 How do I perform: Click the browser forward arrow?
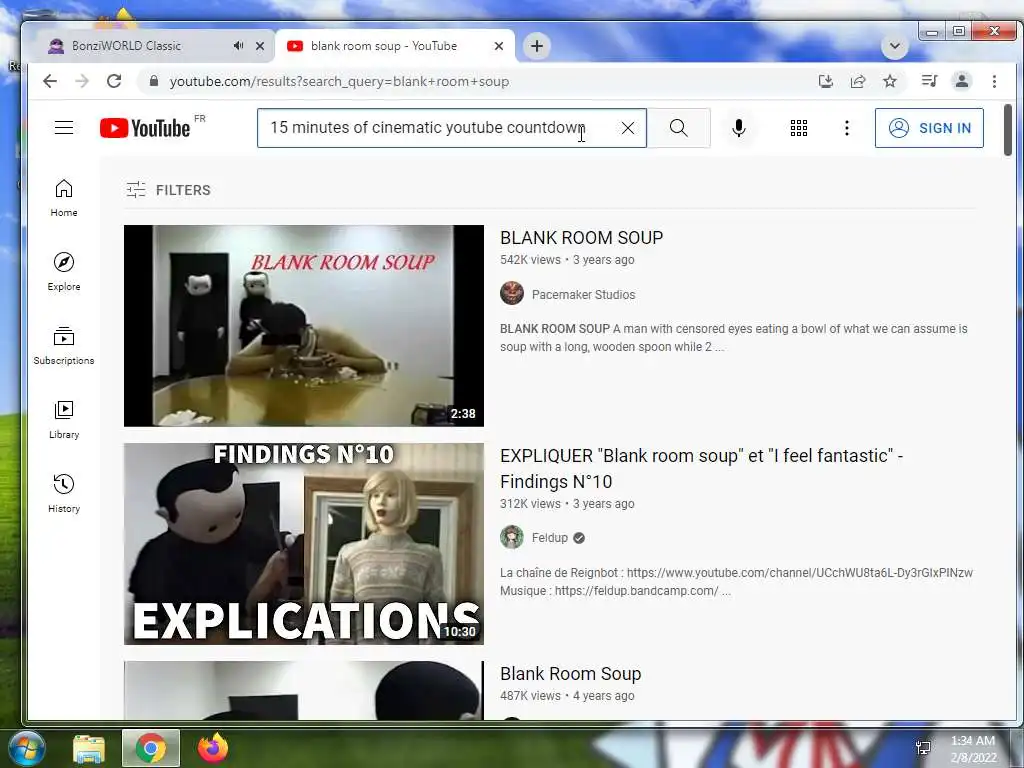click(x=82, y=81)
